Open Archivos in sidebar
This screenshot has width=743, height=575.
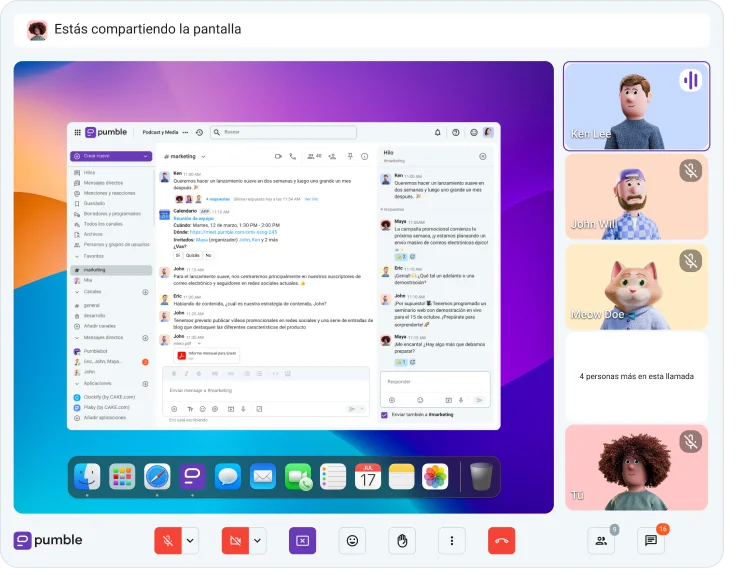pyautogui.click(x=93, y=234)
